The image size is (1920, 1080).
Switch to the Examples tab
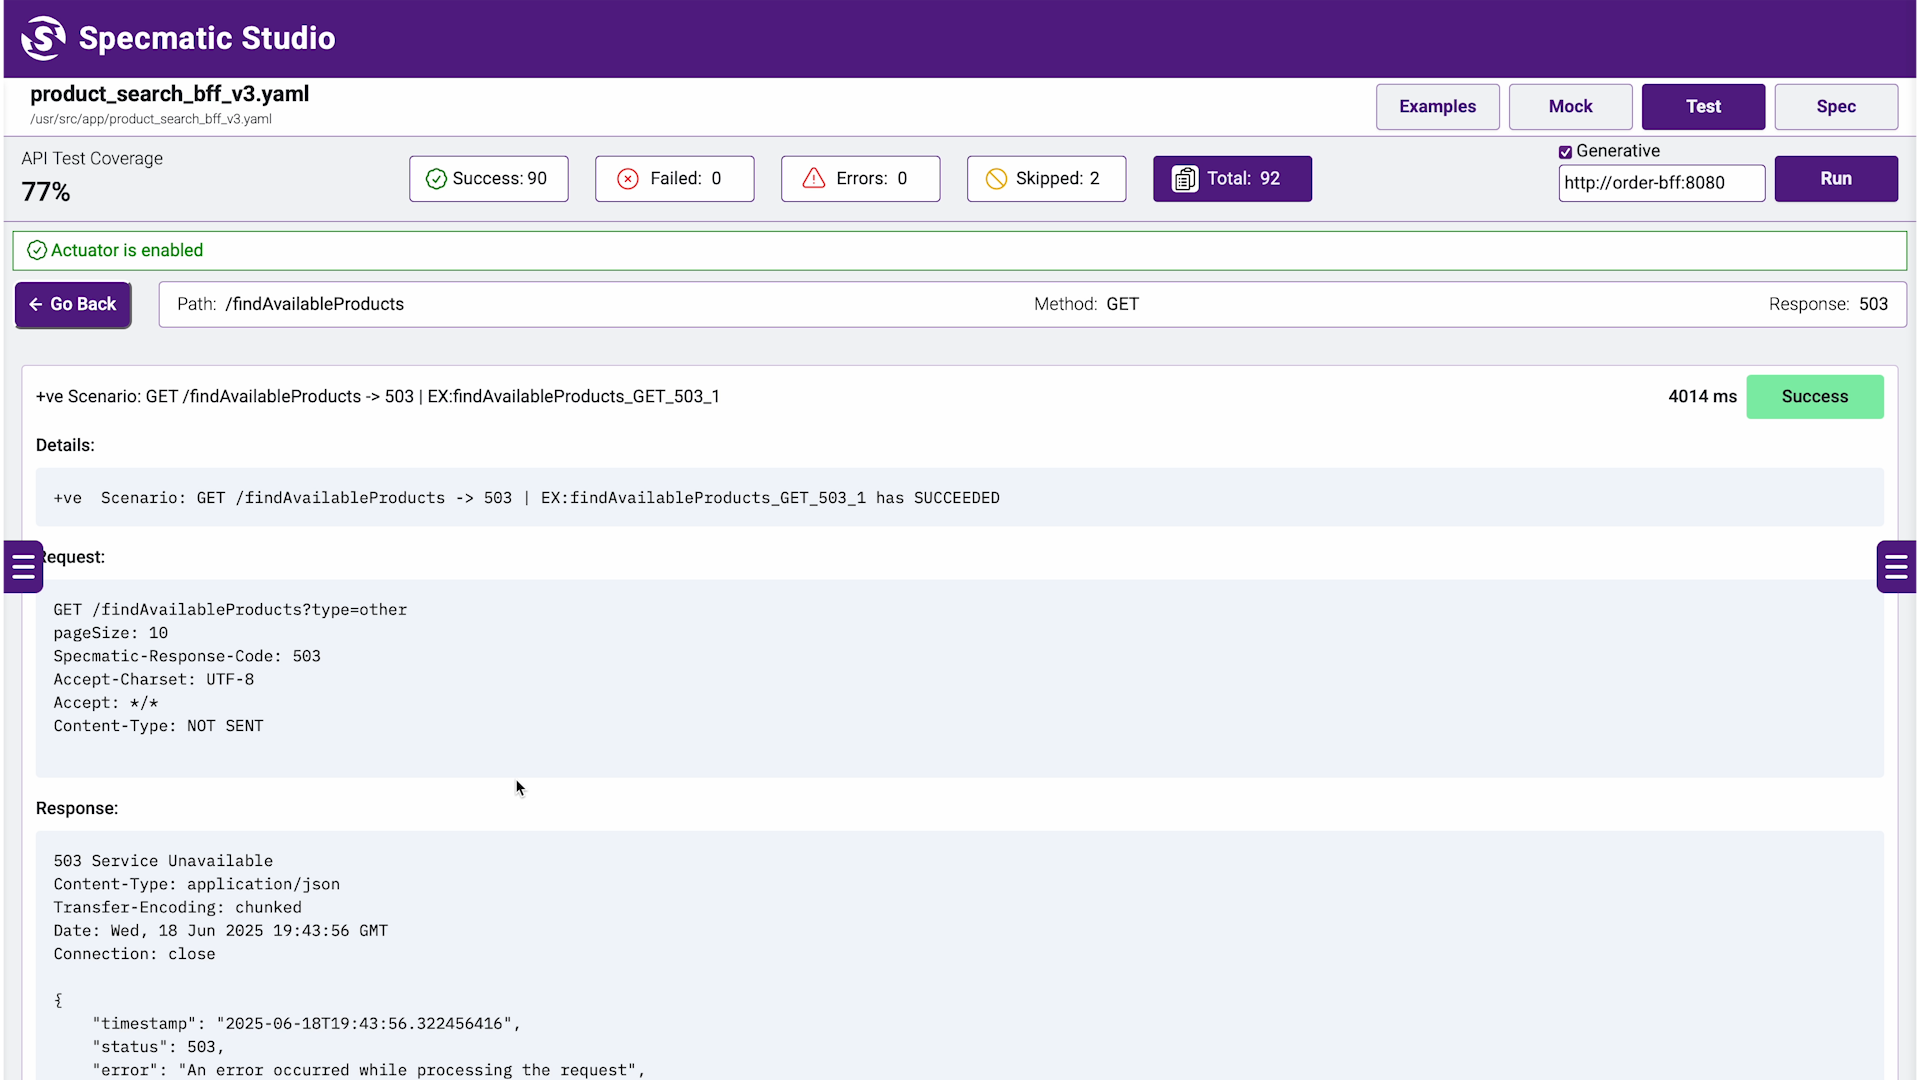click(1437, 107)
